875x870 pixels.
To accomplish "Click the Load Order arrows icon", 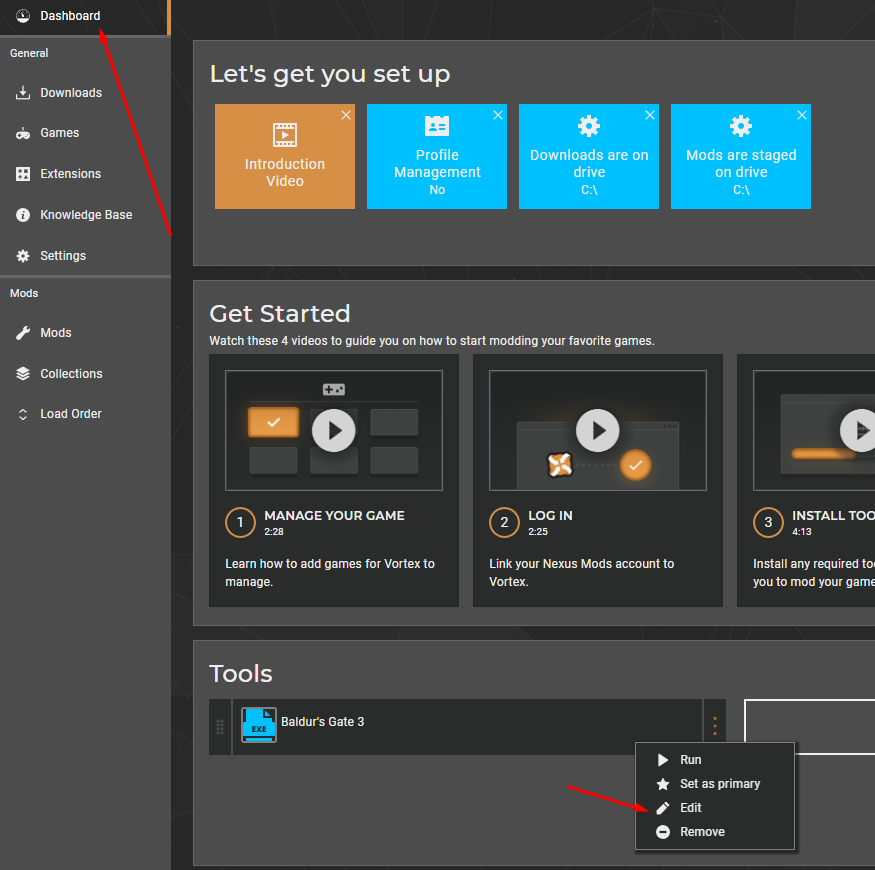I will 23,414.
